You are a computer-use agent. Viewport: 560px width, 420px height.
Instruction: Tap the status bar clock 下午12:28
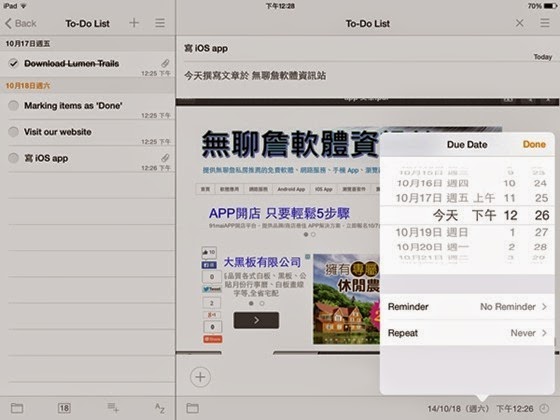click(280, 6)
